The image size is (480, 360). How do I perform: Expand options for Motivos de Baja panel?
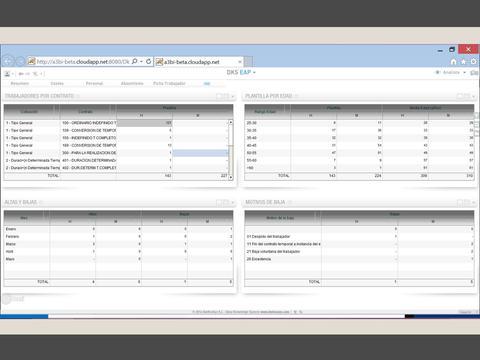coord(473,202)
